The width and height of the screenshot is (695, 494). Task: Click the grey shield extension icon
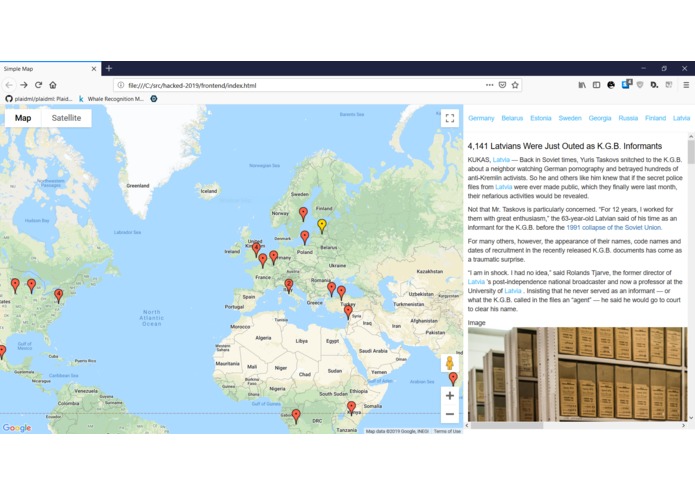640,85
